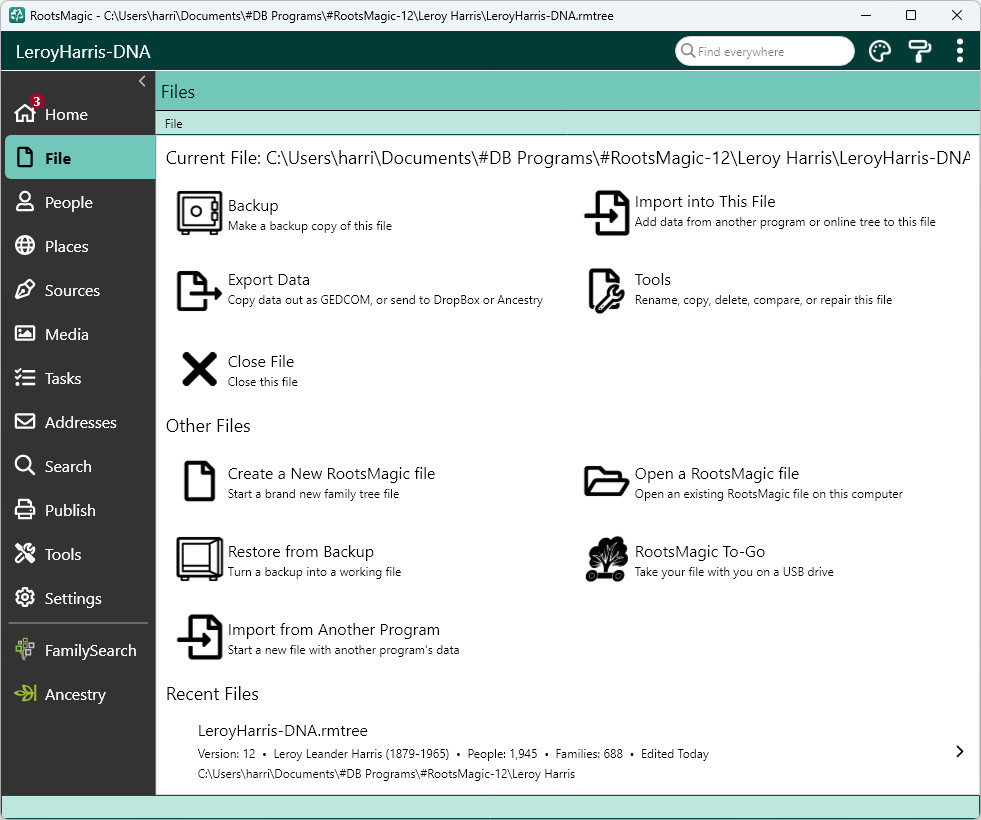The width and height of the screenshot is (981, 820).
Task: Click the Export Data arrow-out icon
Action: click(x=199, y=291)
